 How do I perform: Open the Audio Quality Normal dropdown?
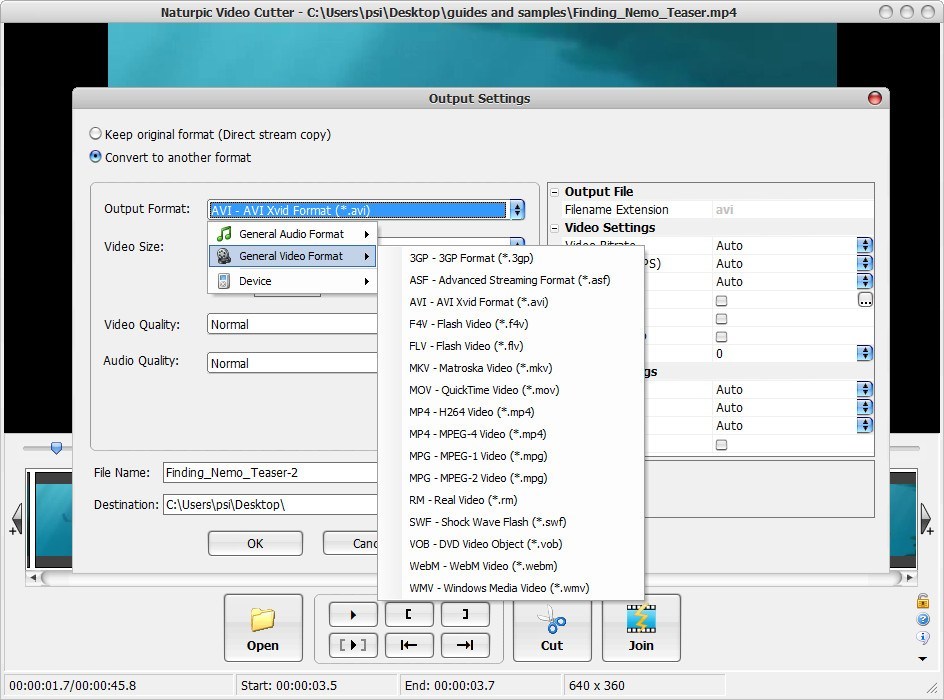pos(292,363)
